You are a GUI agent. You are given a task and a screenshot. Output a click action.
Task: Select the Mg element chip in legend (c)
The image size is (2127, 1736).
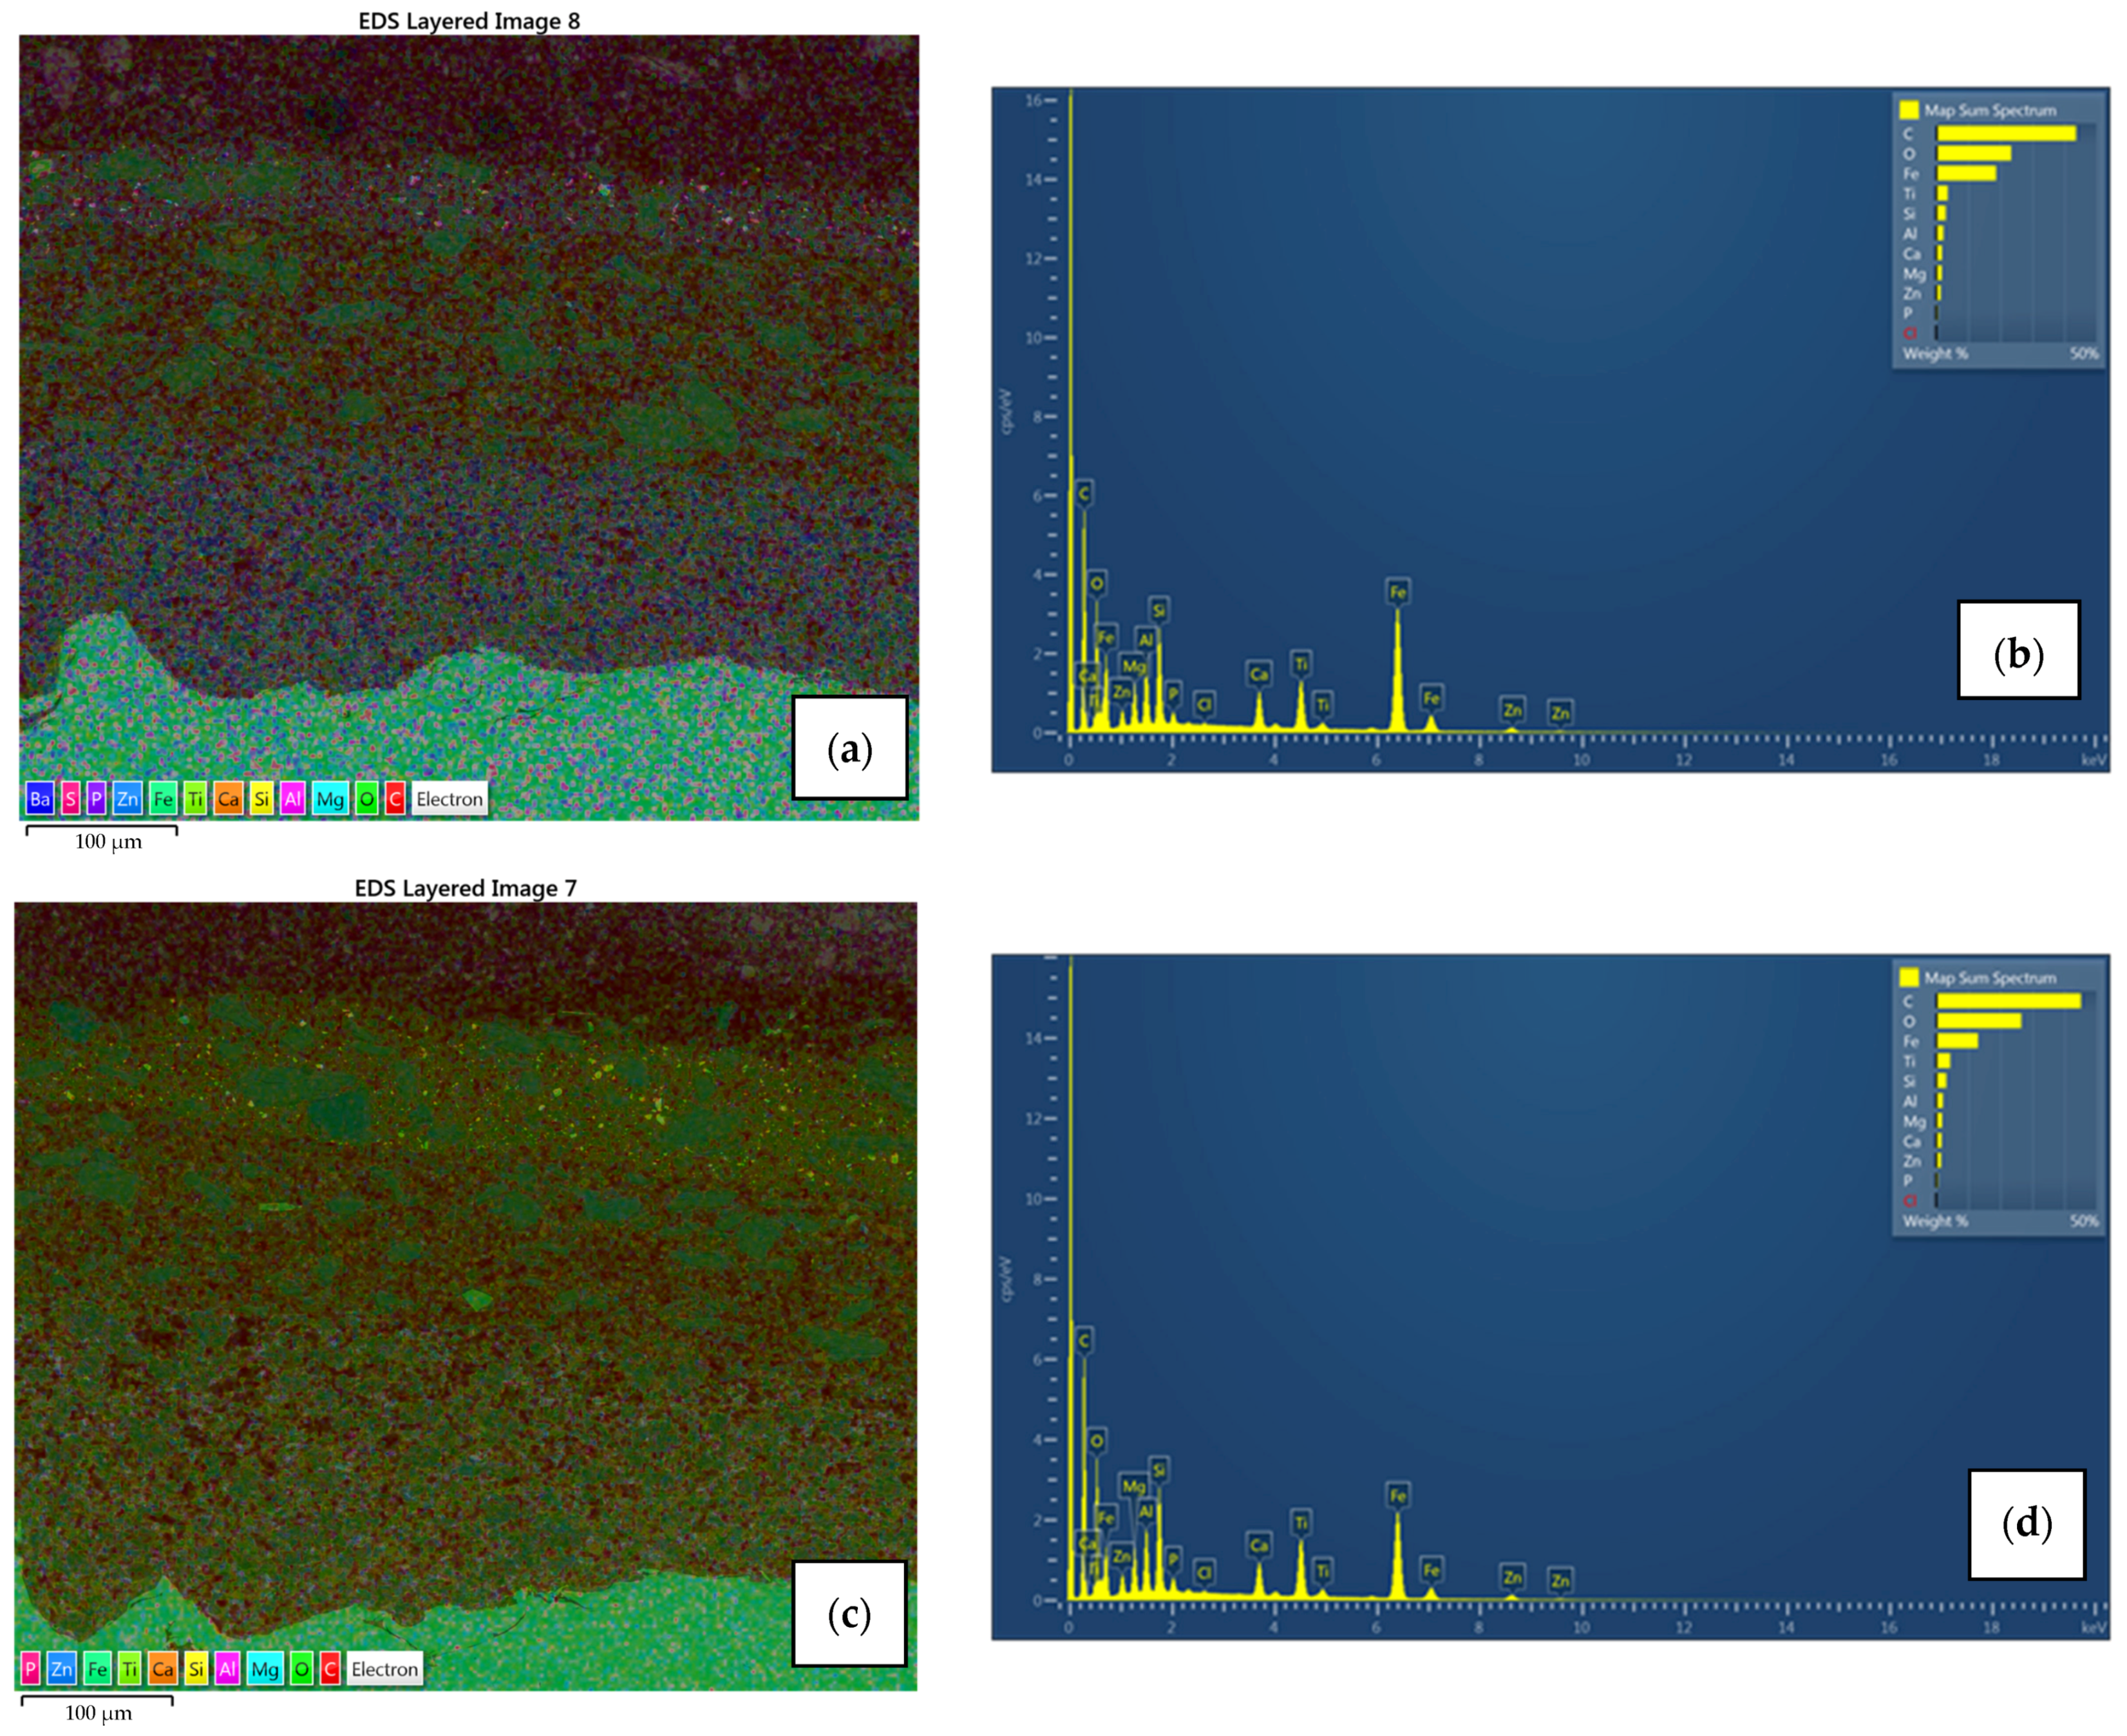(265, 1668)
